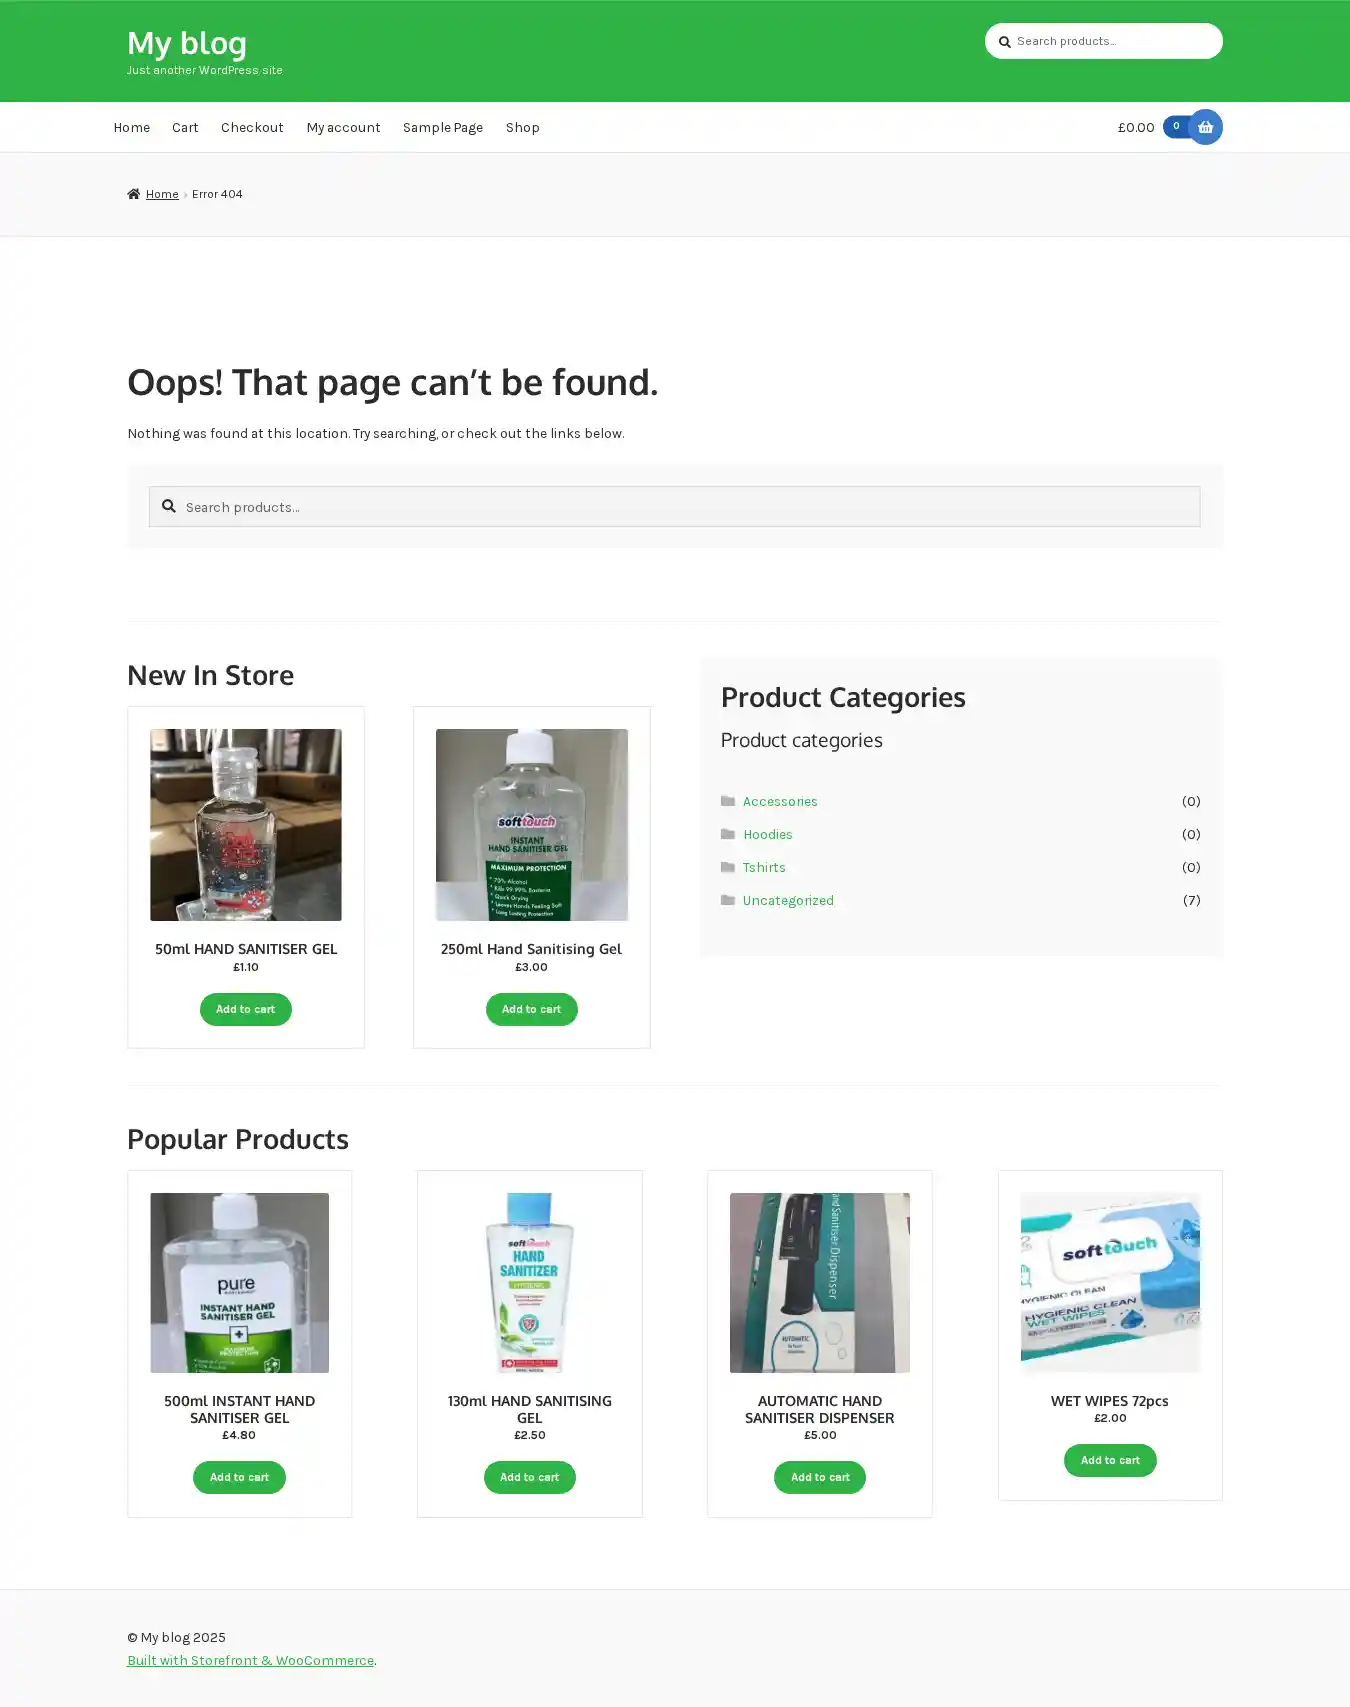Image resolution: width=1350 pixels, height=1707 pixels.
Task: Click the header search magnifier icon
Action: click(x=1005, y=42)
